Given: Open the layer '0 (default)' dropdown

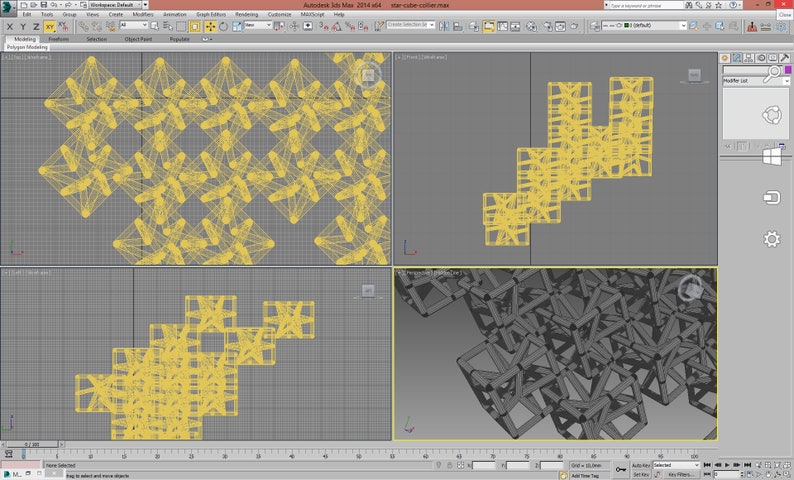Looking at the screenshot, I should click(x=644, y=25).
